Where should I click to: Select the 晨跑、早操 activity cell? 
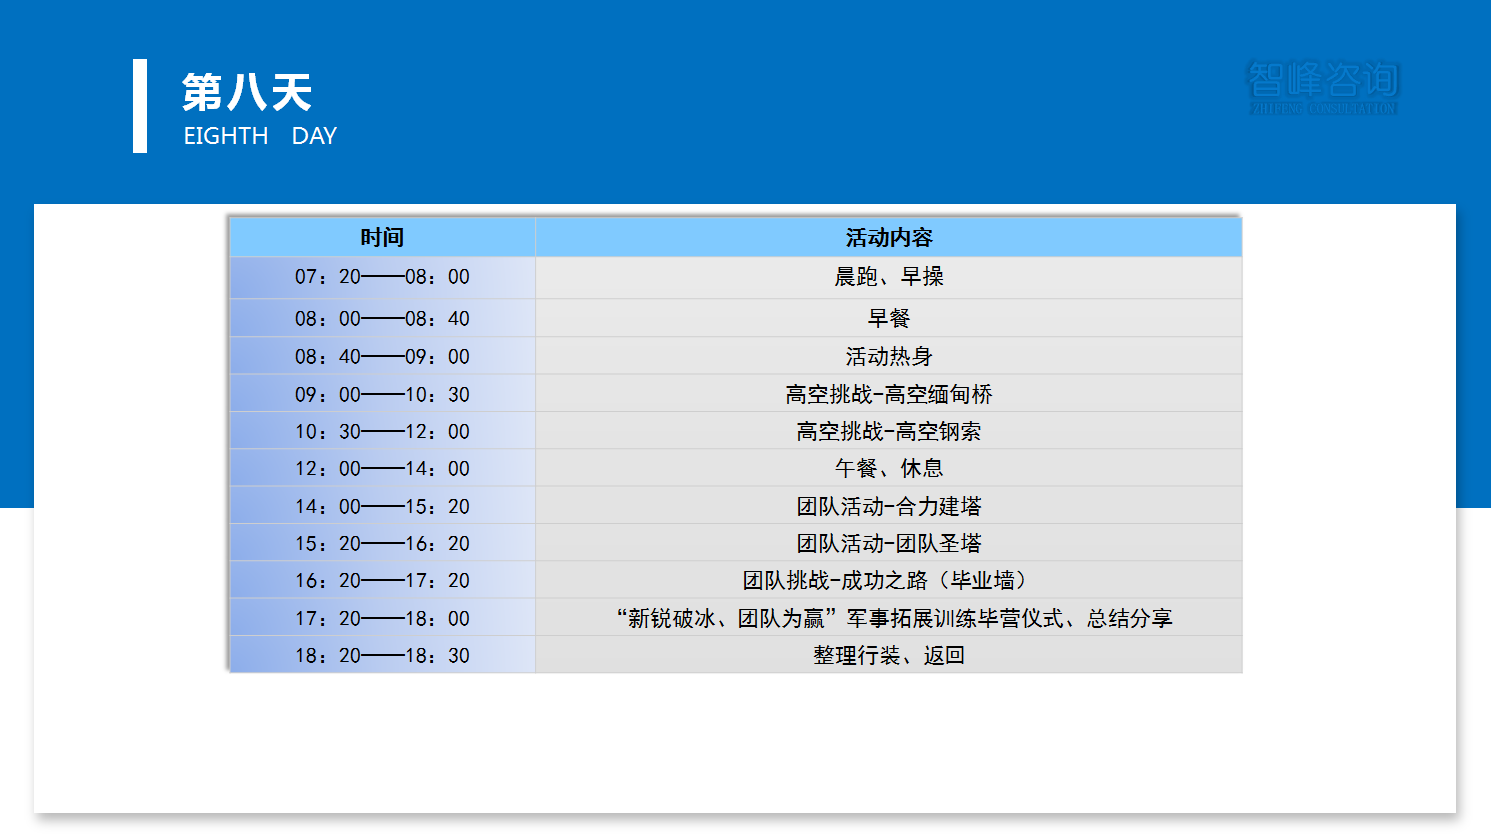coord(888,277)
